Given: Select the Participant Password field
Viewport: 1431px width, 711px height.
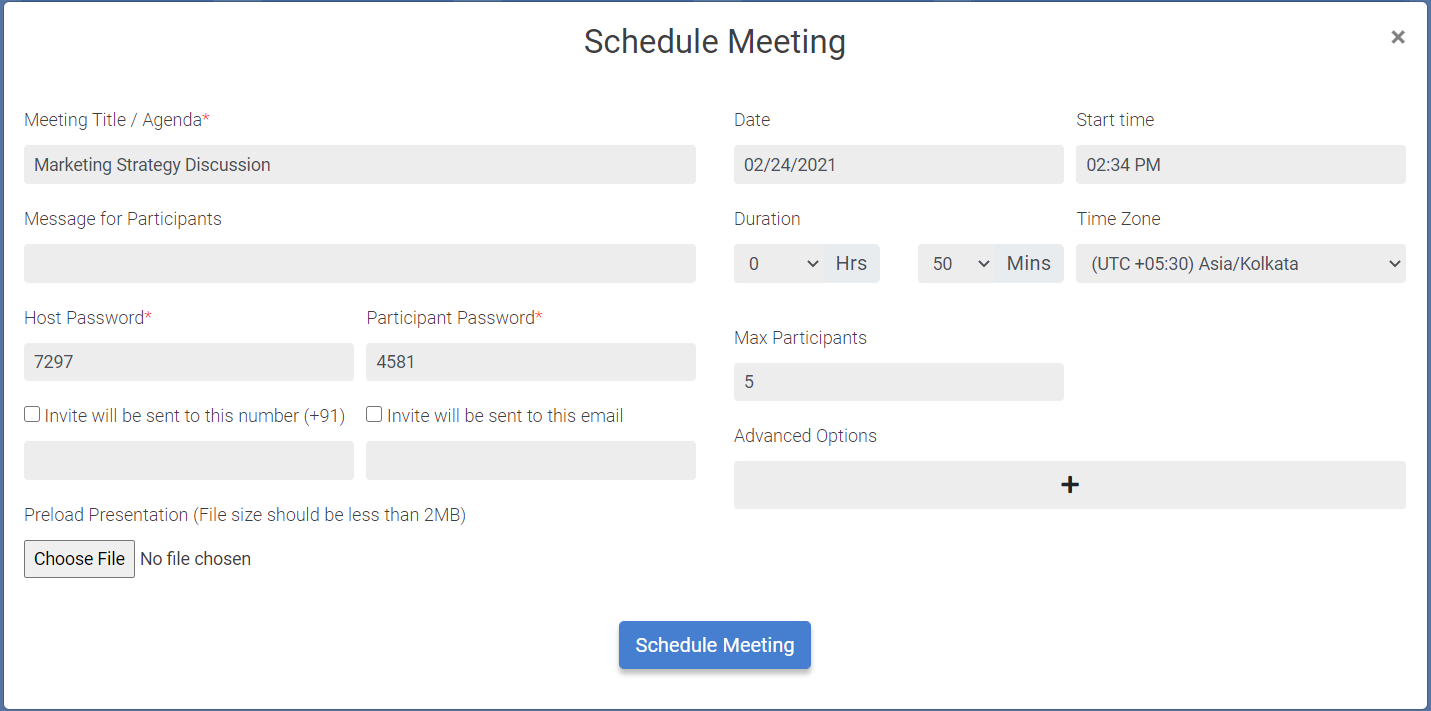Looking at the screenshot, I should pos(530,361).
